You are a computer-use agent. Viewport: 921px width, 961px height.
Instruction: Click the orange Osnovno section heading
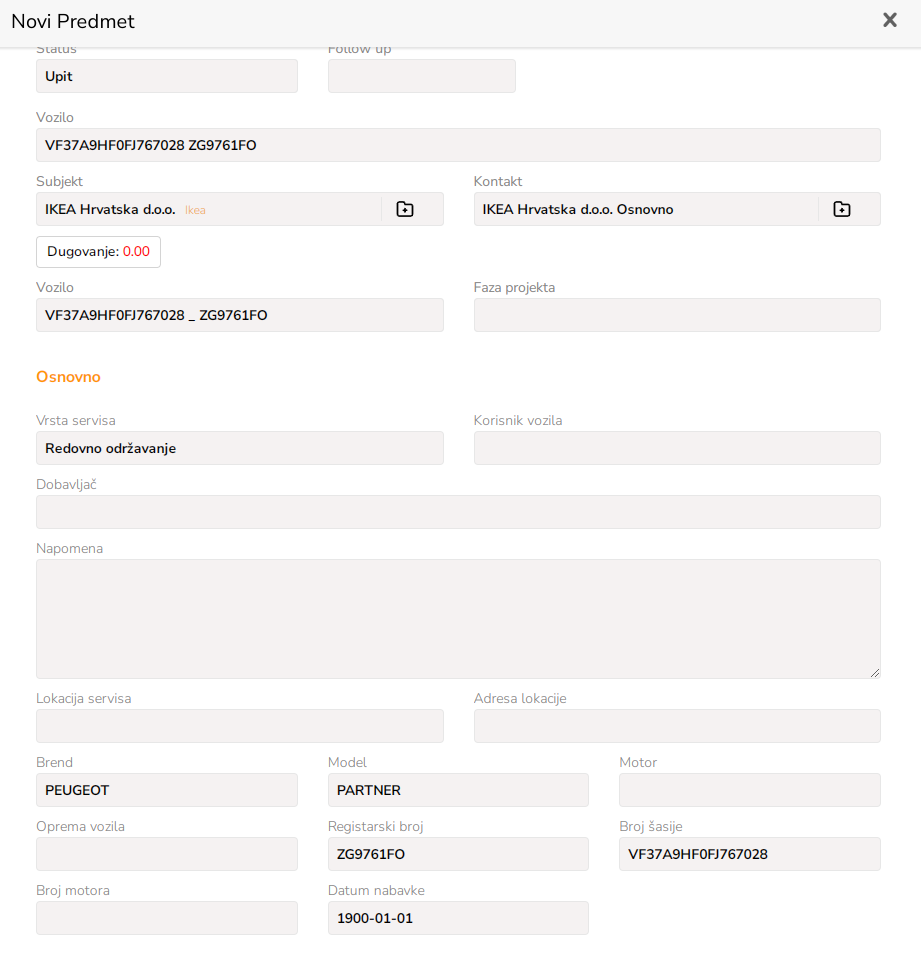(68, 377)
